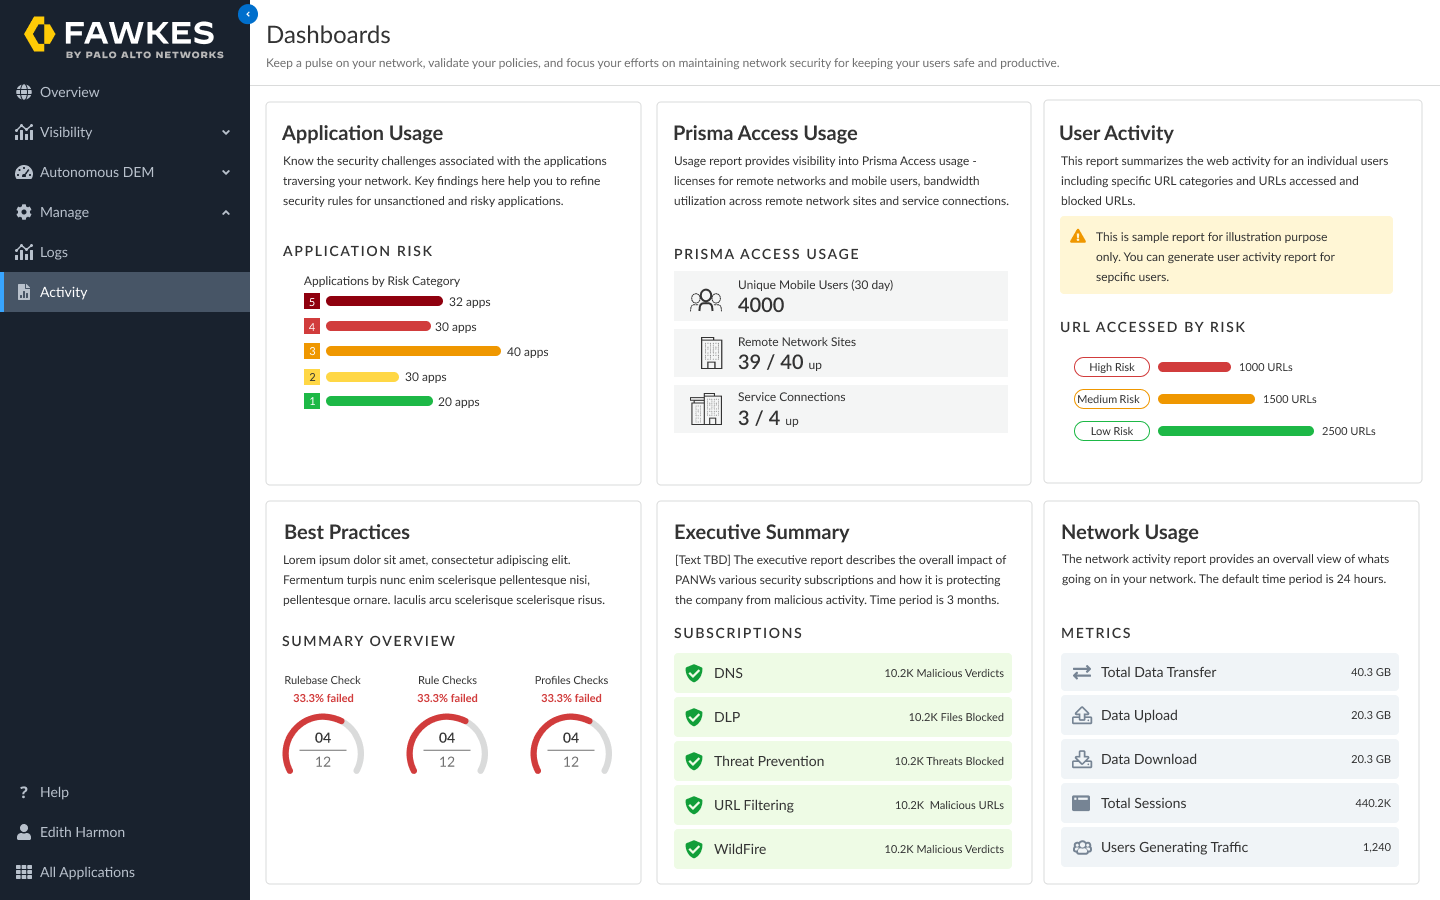Expand the Visibility menu chevron
The height and width of the screenshot is (900, 1440).
(x=226, y=132)
